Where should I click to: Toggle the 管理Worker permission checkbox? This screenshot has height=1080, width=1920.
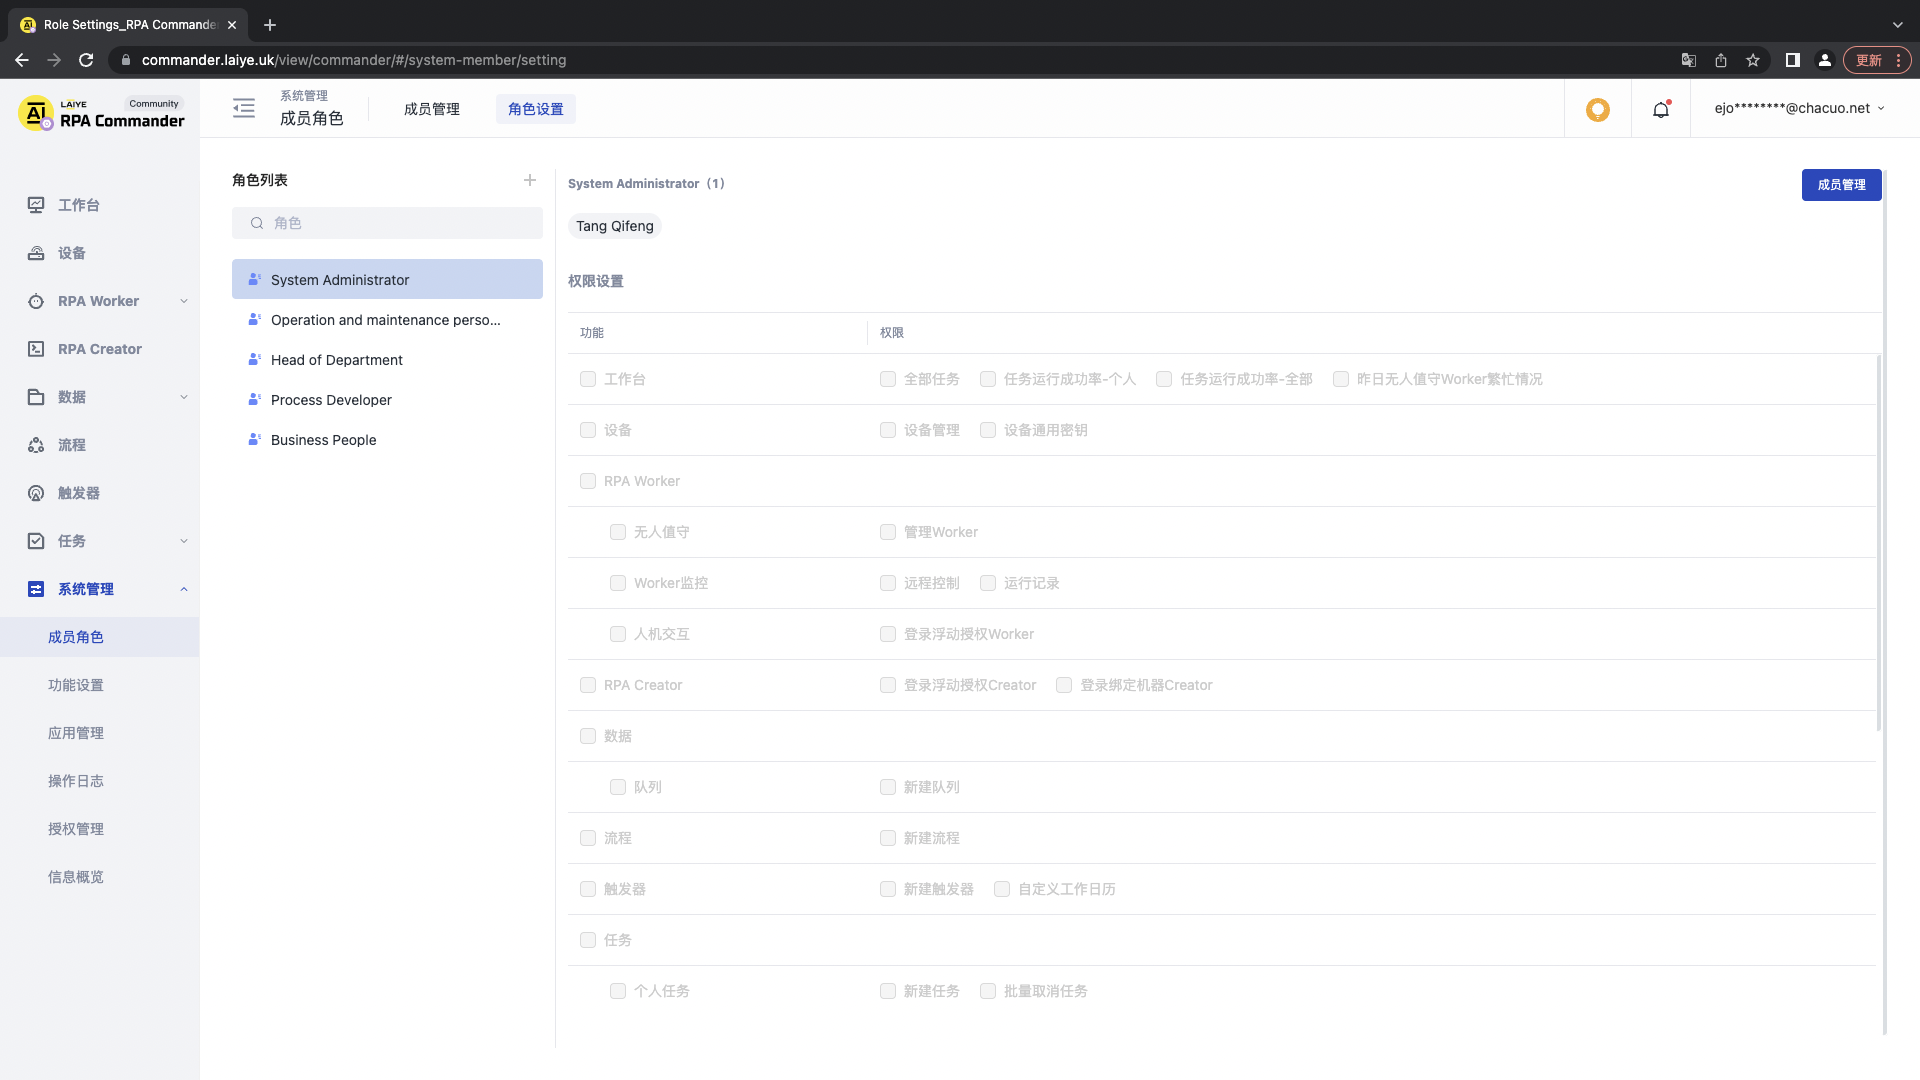click(x=888, y=532)
